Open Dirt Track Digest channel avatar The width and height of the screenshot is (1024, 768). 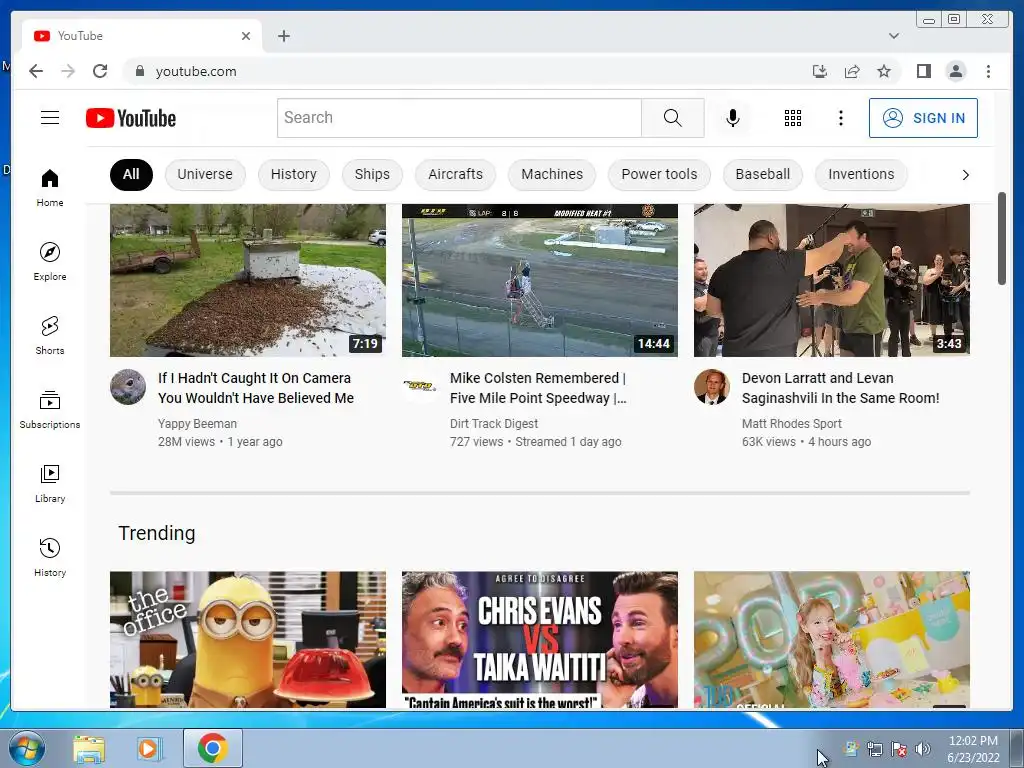pos(420,387)
